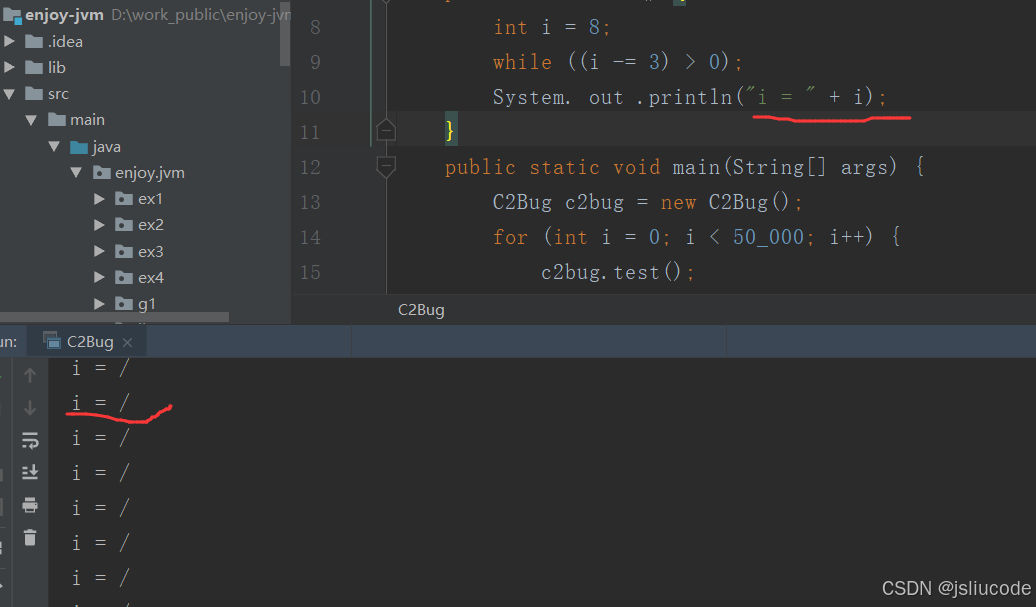The image size is (1036, 607).
Task: Clear console output with trash icon
Action: (x=30, y=537)
